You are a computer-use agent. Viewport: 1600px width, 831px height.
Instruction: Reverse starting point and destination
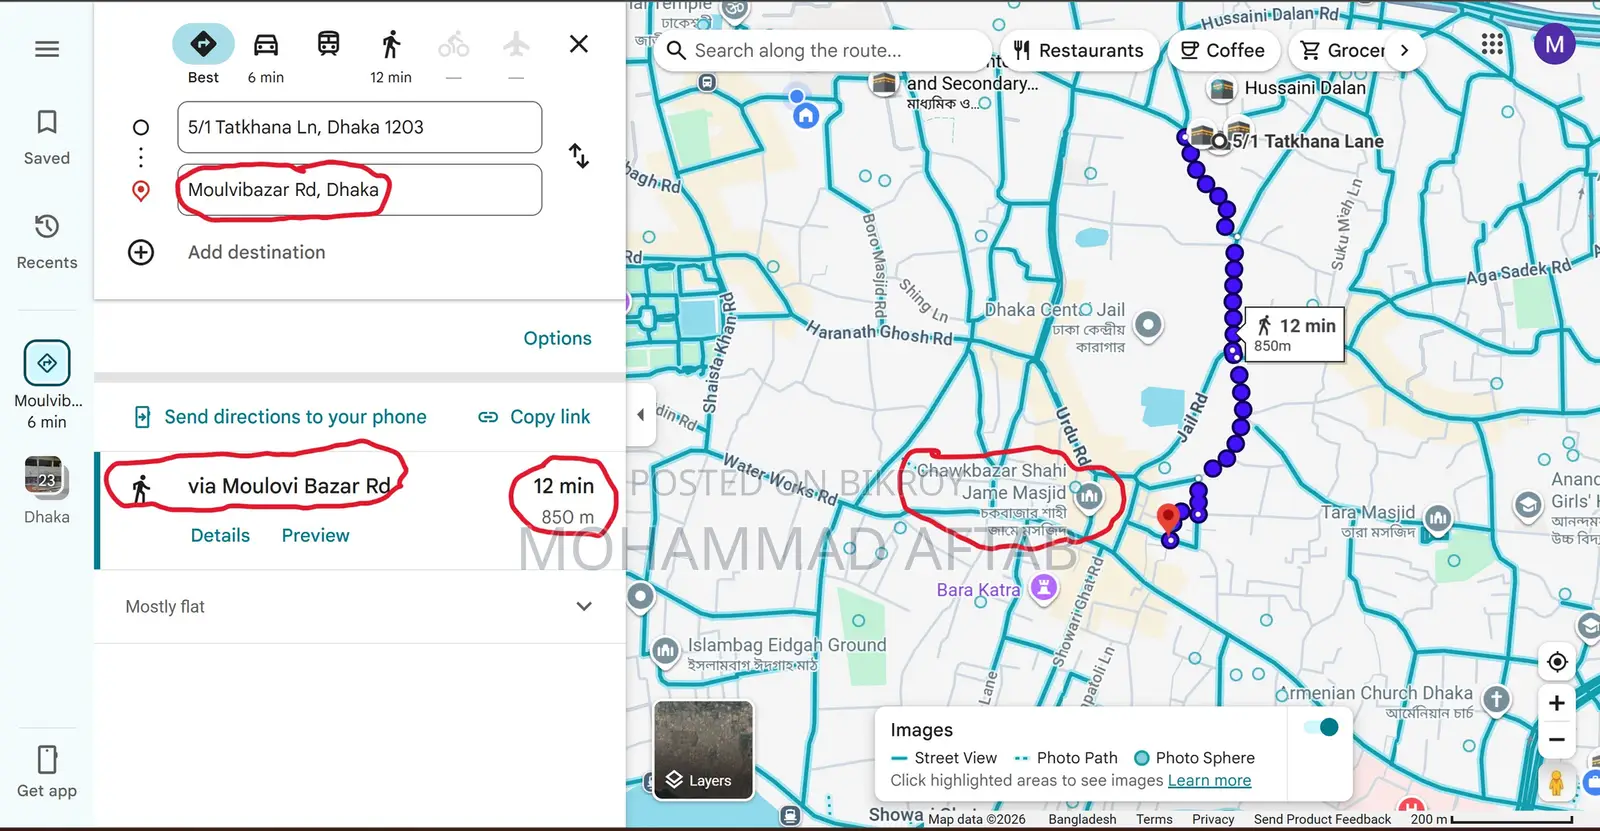coord(579,156)
